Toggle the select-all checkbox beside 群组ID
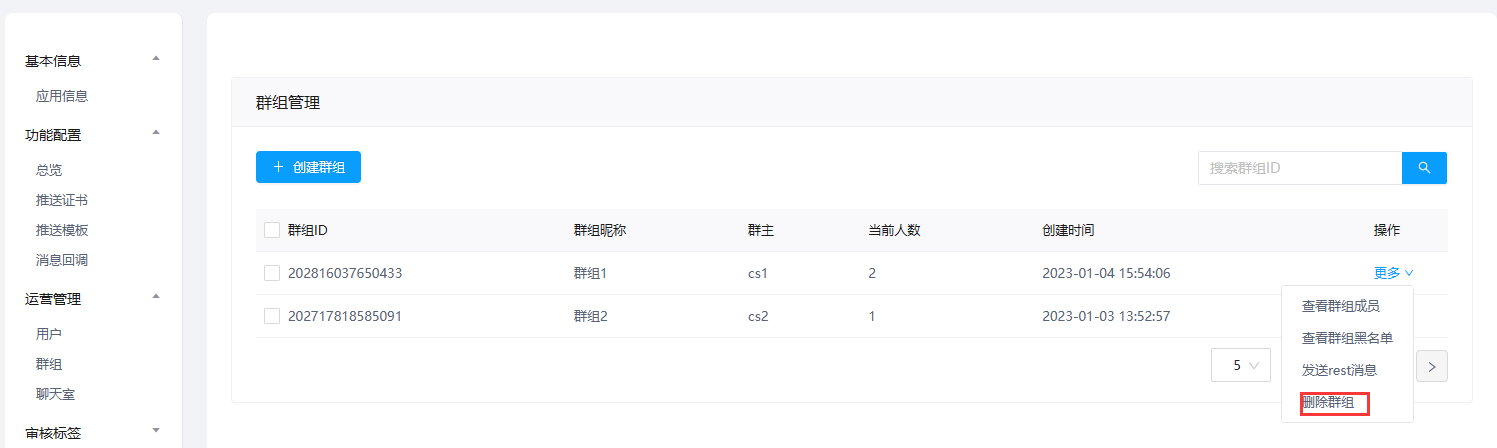Image resolution: width=1497 pixels, height=448 pixels. coord(272,230)
